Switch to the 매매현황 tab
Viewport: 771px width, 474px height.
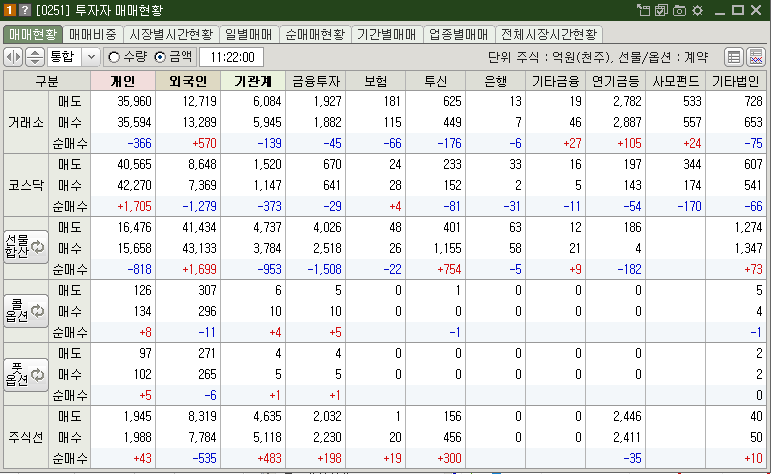click(x=33, y=34)
